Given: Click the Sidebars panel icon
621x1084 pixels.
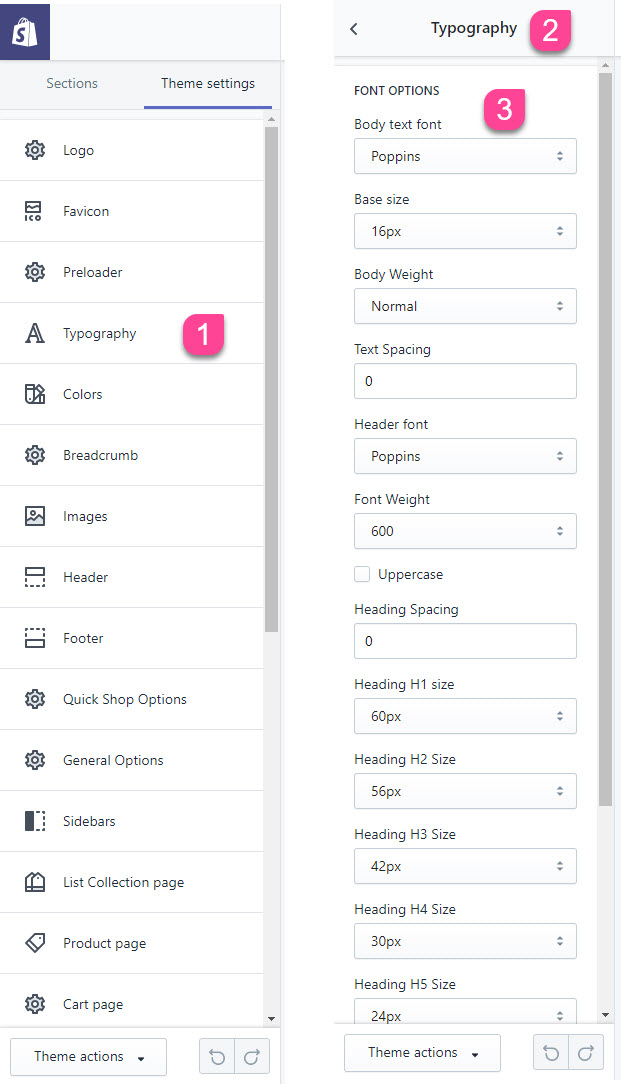Looking at the screenshot, I should [x=35, y=821].
